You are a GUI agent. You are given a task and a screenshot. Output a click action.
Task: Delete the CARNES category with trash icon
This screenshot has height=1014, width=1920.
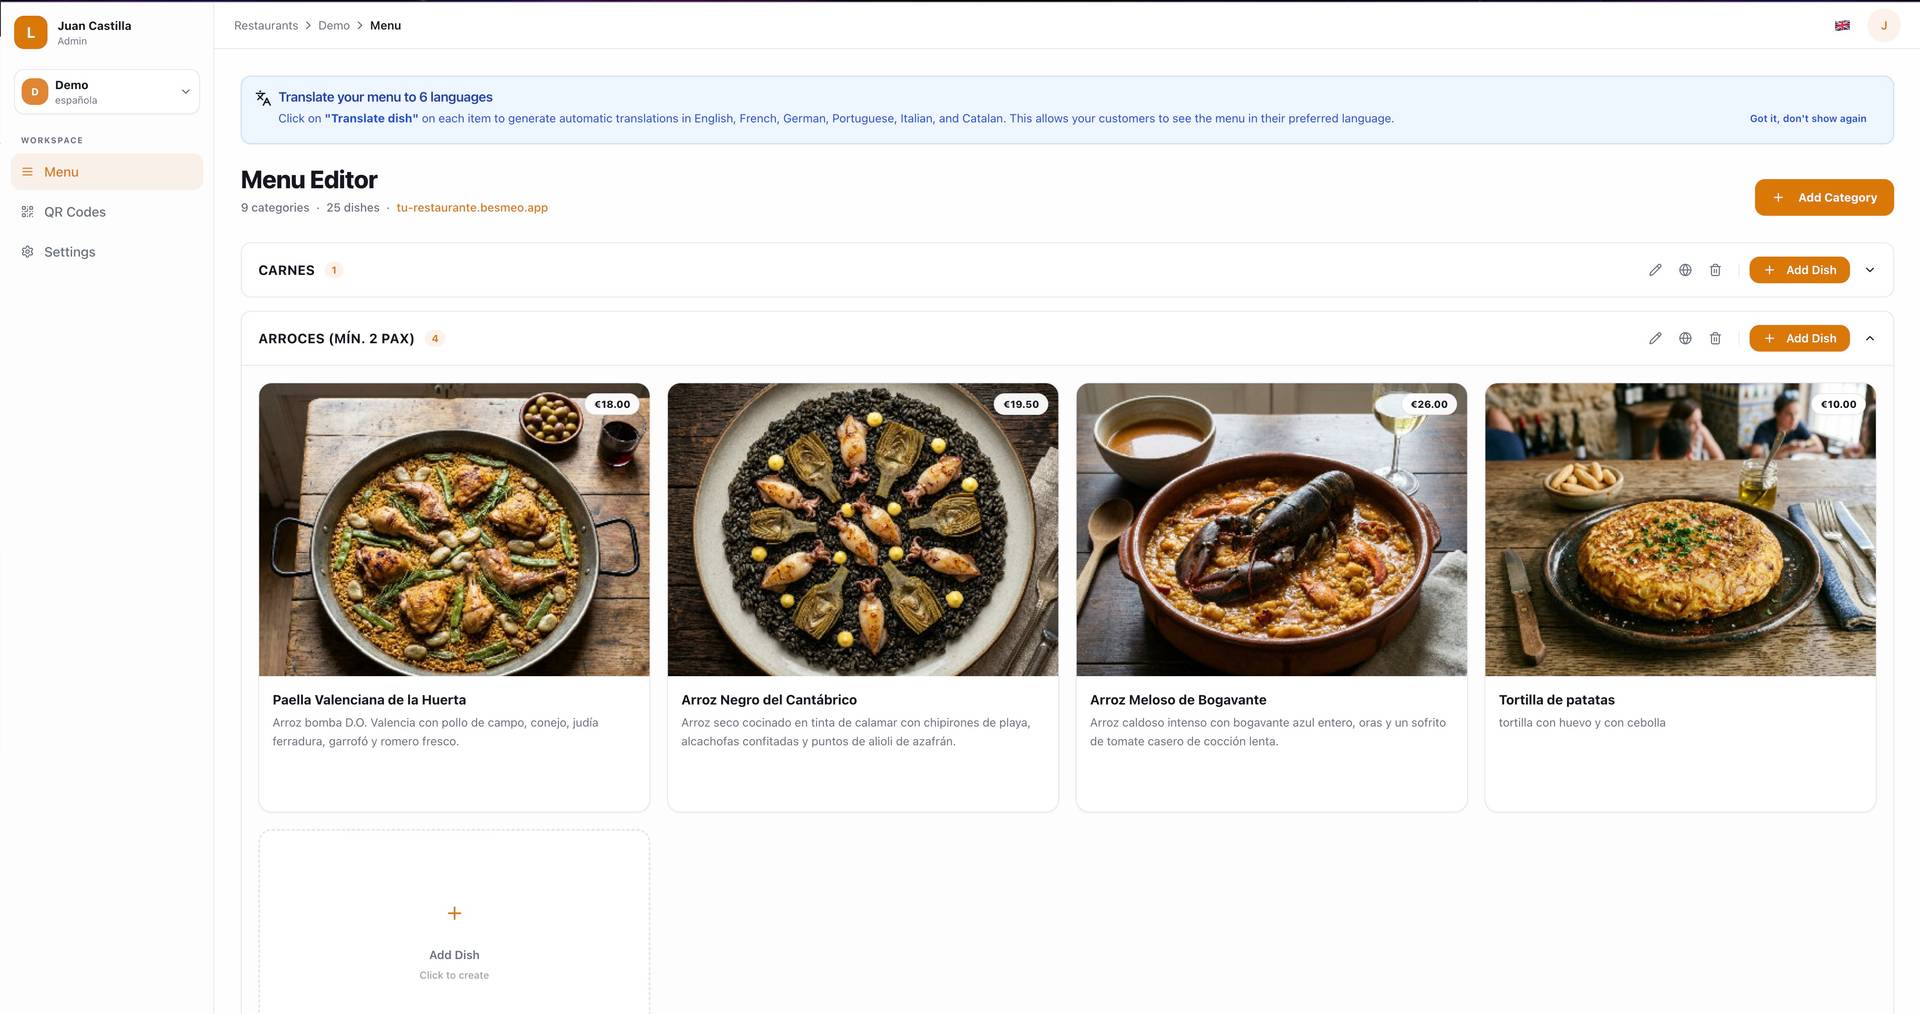click(x=1715, y=270)
